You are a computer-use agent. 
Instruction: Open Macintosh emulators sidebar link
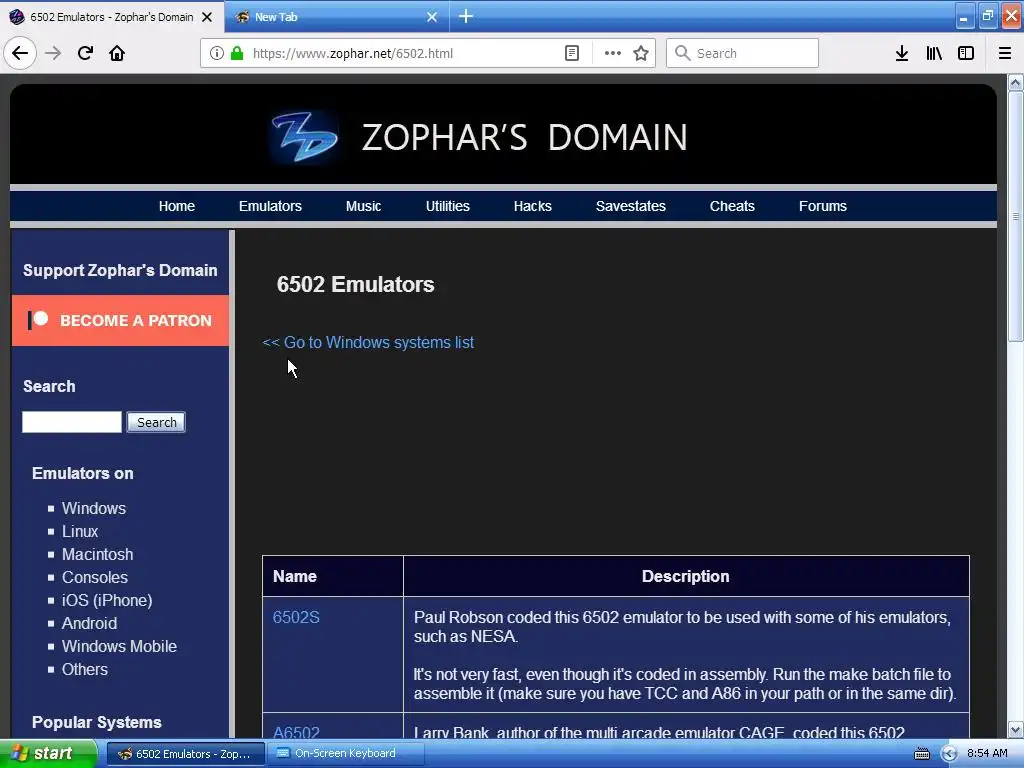click(x=97, y=554)
